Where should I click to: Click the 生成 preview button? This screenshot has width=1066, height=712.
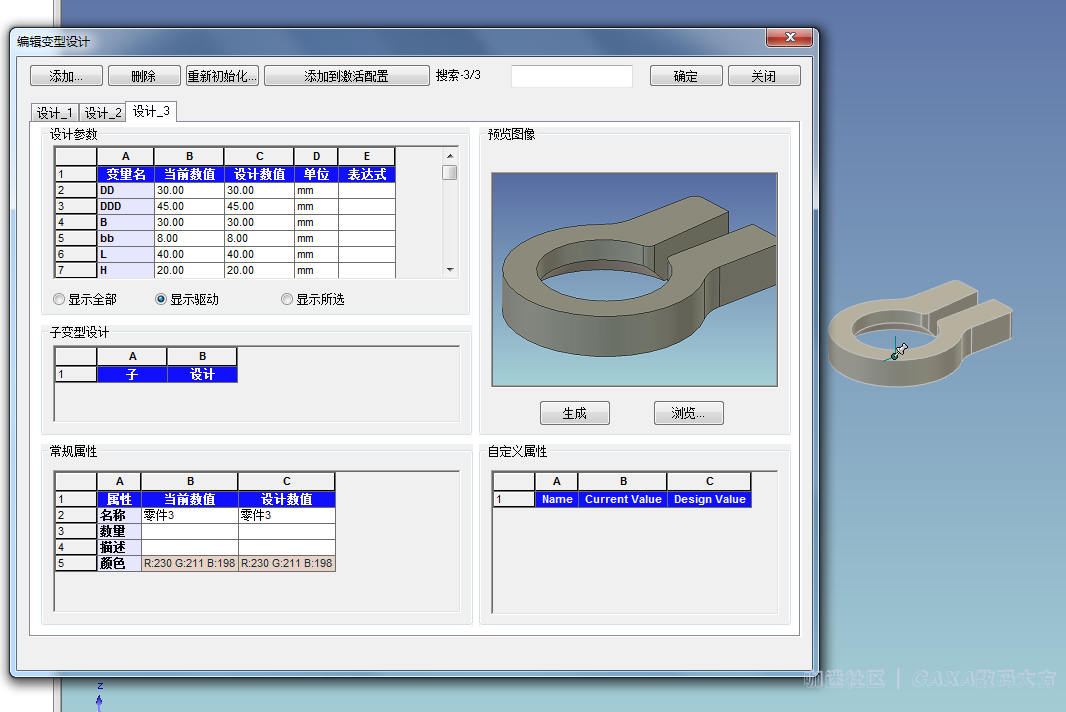coord(574,413)
